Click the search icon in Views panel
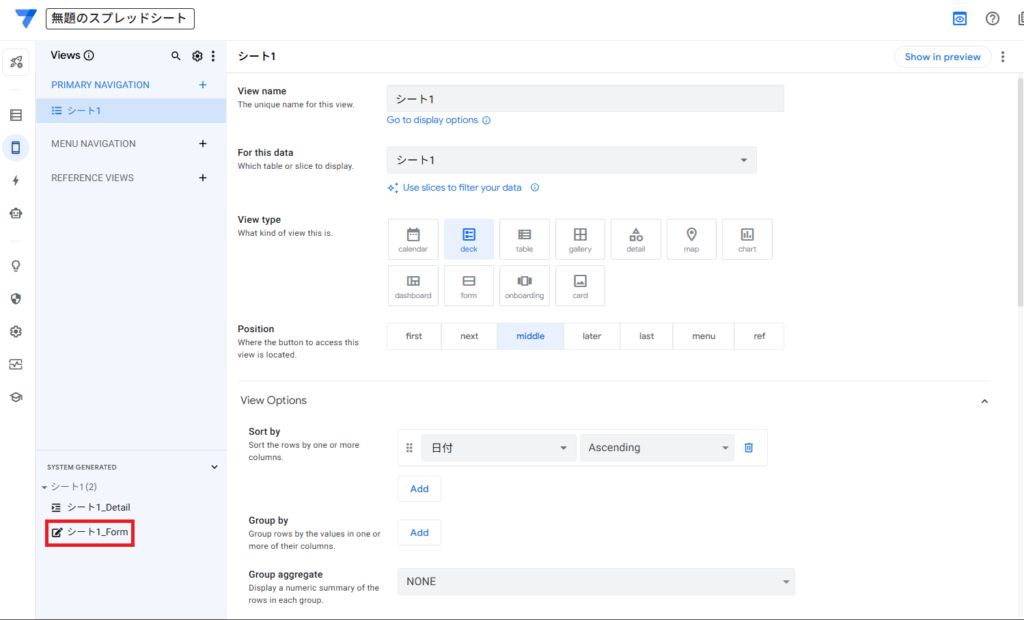Image resolution: width=1024 pixels, height=620 pixels. tap(176, 57)
